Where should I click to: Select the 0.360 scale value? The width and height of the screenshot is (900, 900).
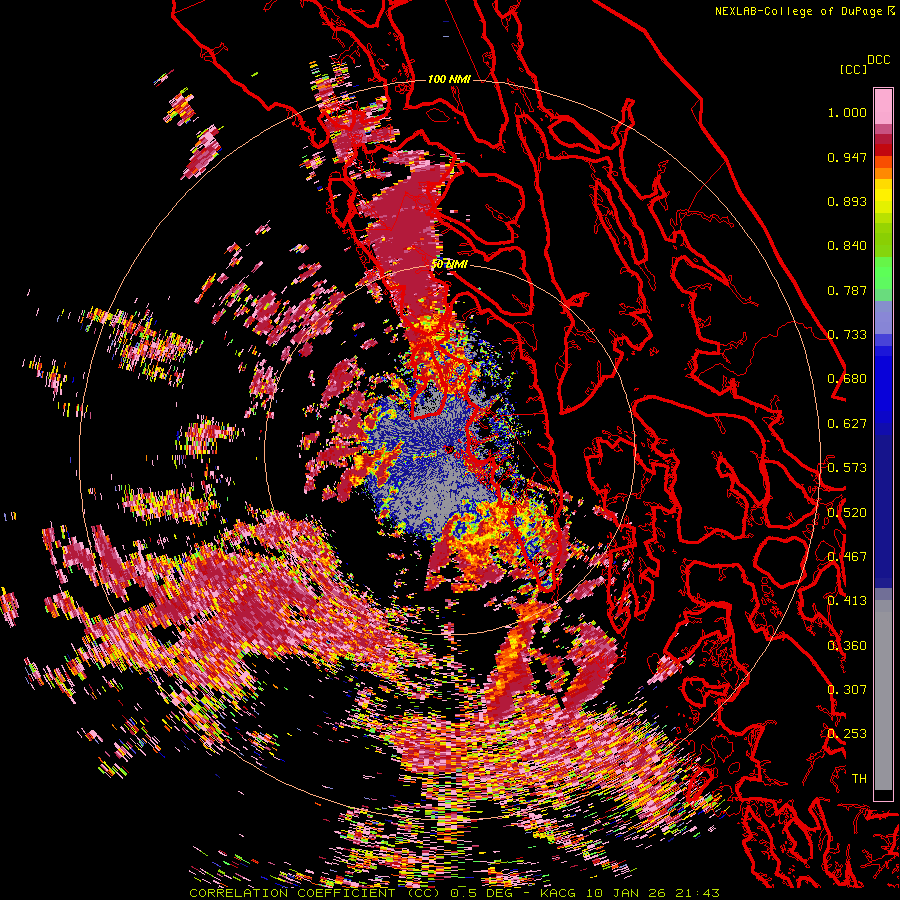point(847,645)
